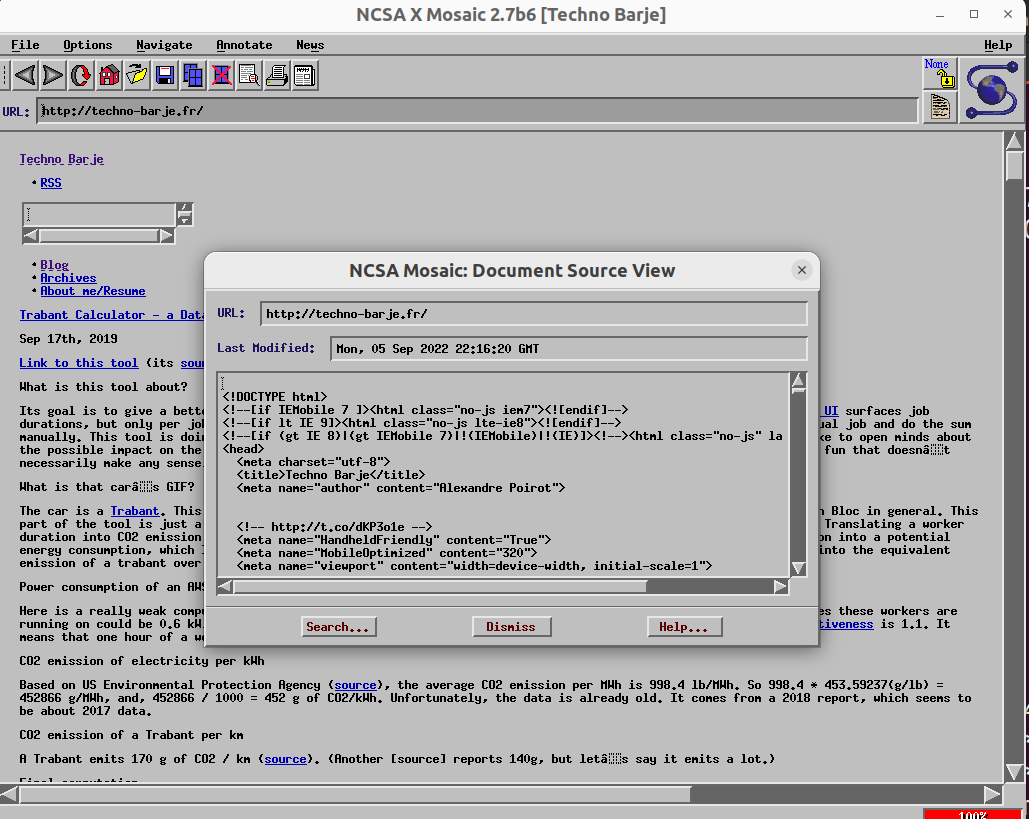Click down arrow of main page scrollbar
1029x819 pixels.
coord(1014,772)
